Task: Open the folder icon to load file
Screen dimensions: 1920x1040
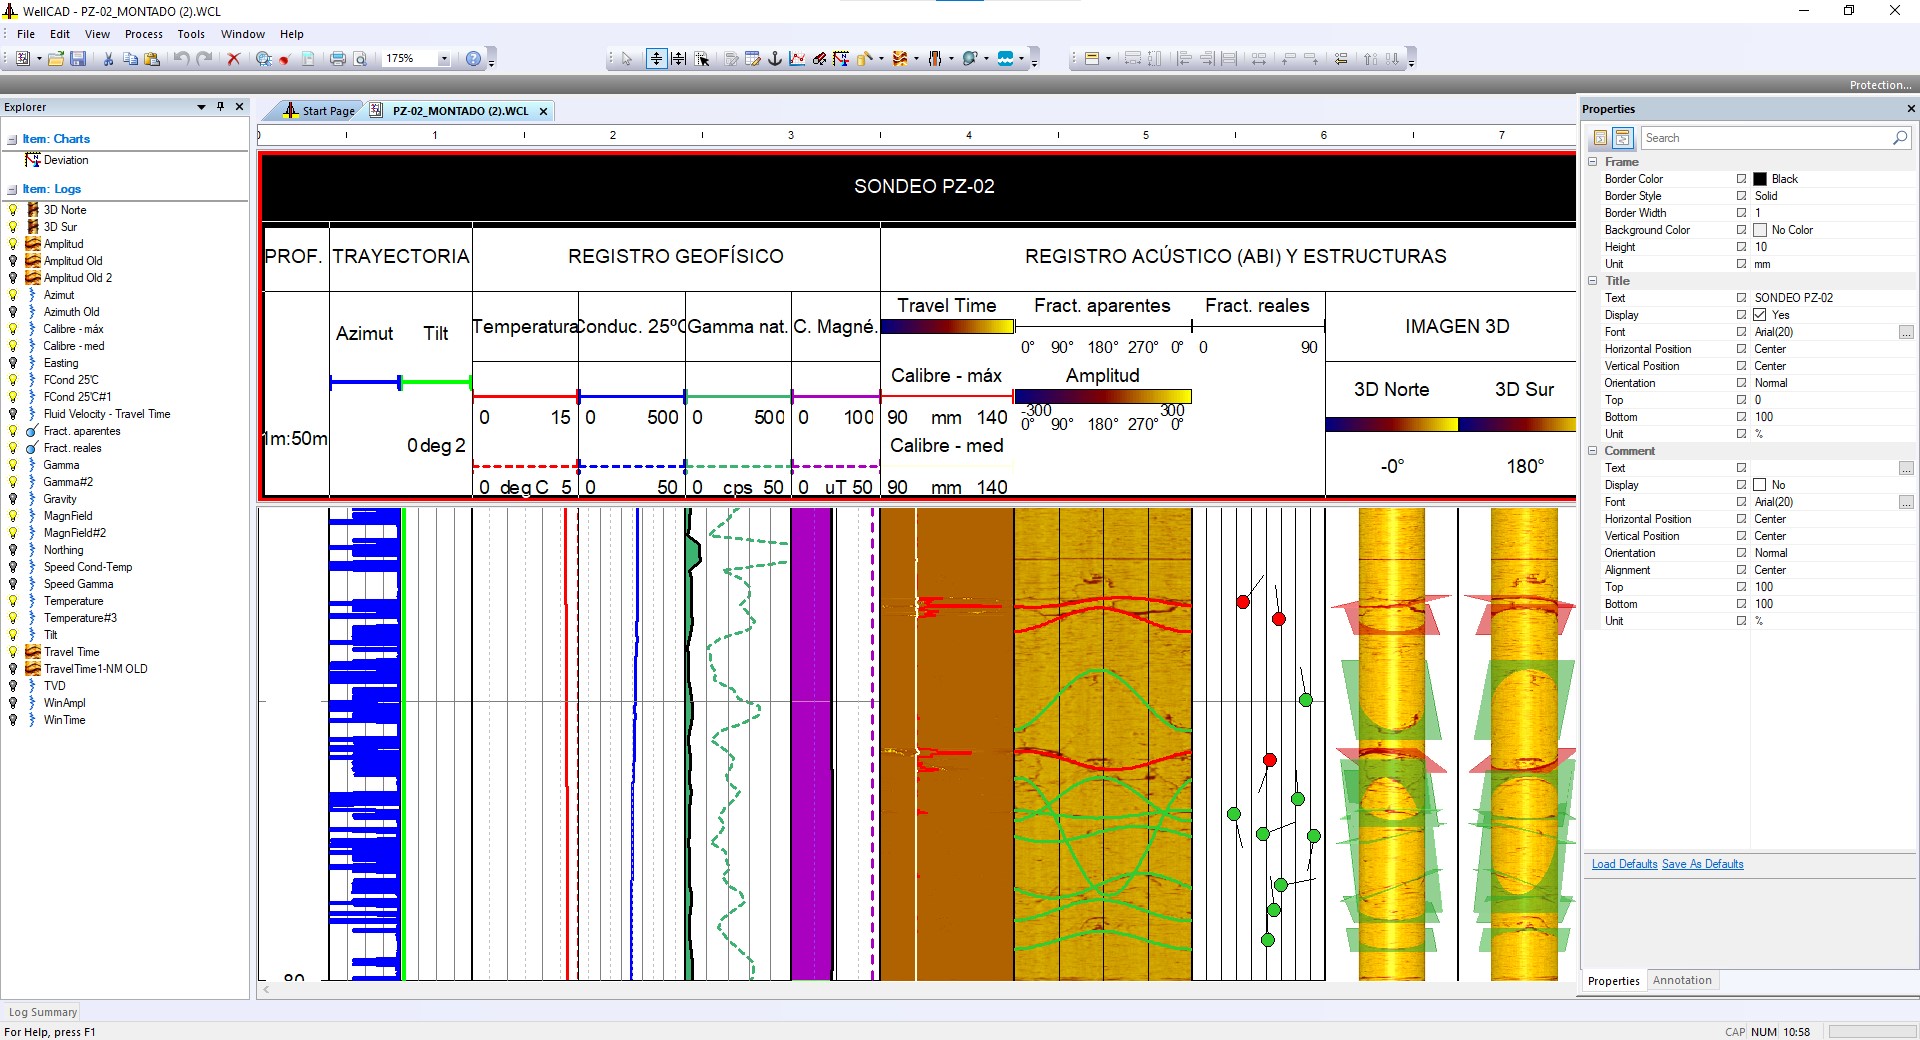Action: [x=56, y=59]
